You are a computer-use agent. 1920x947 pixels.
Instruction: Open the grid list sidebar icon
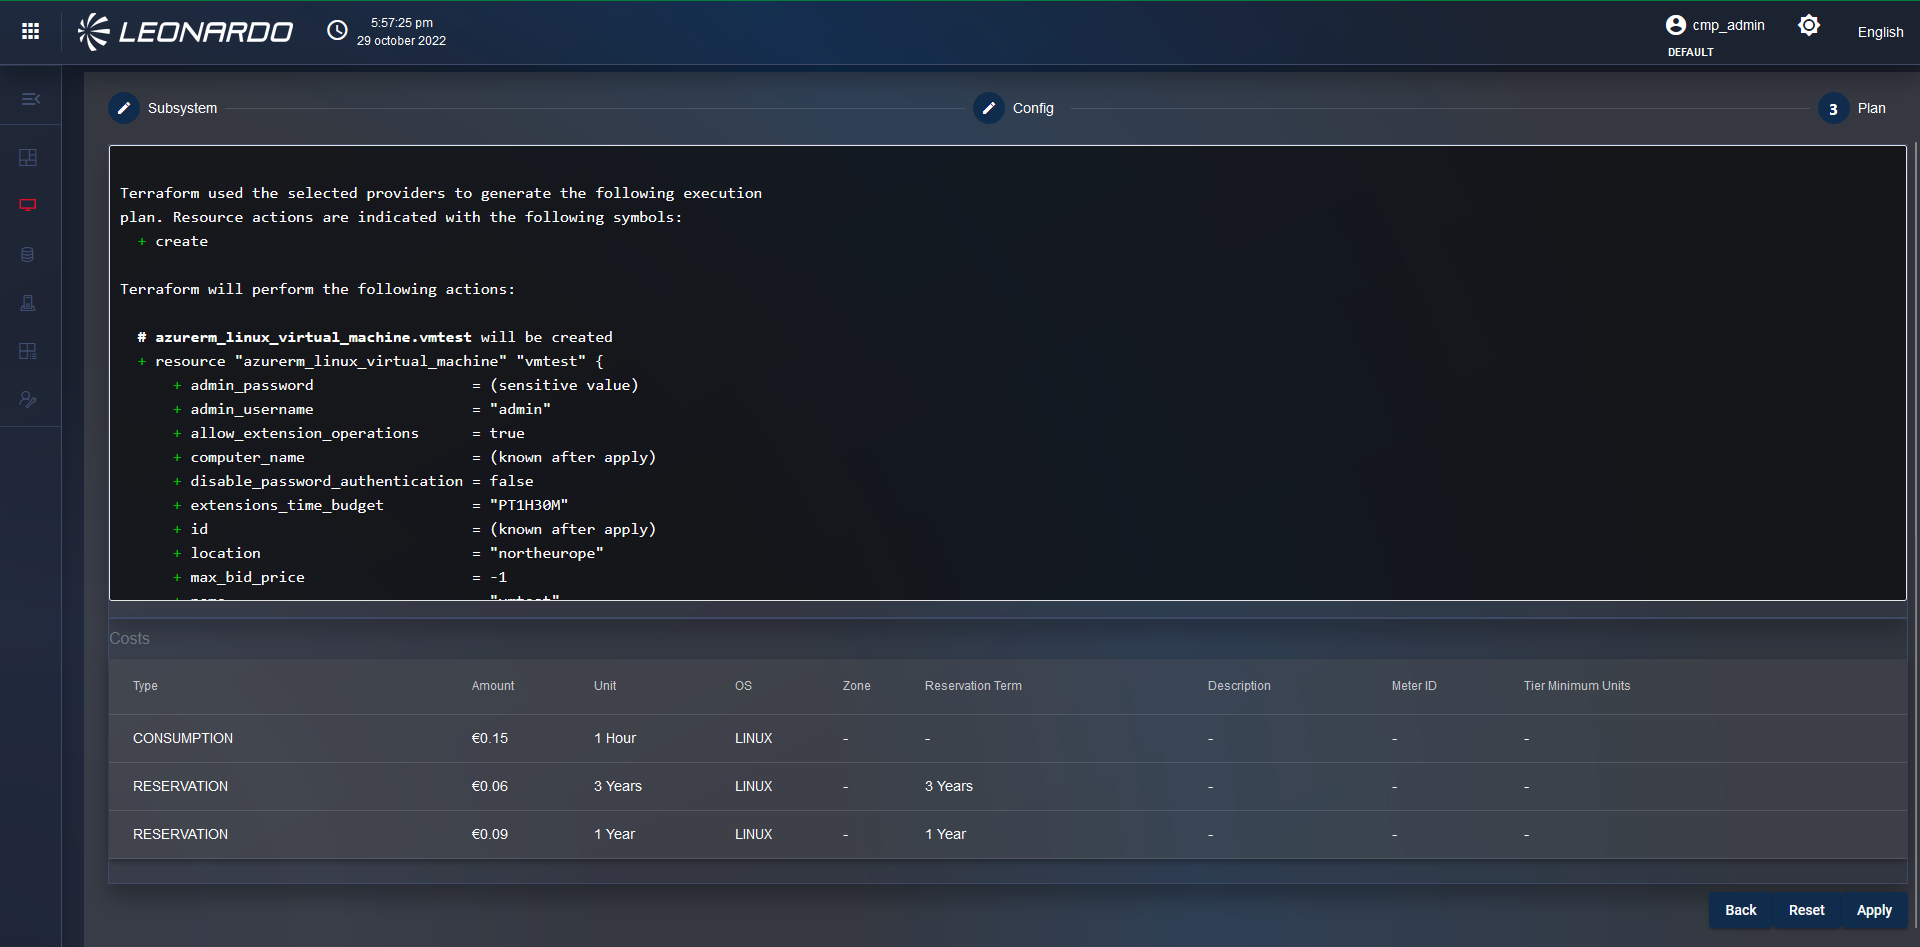click(28, 351)
